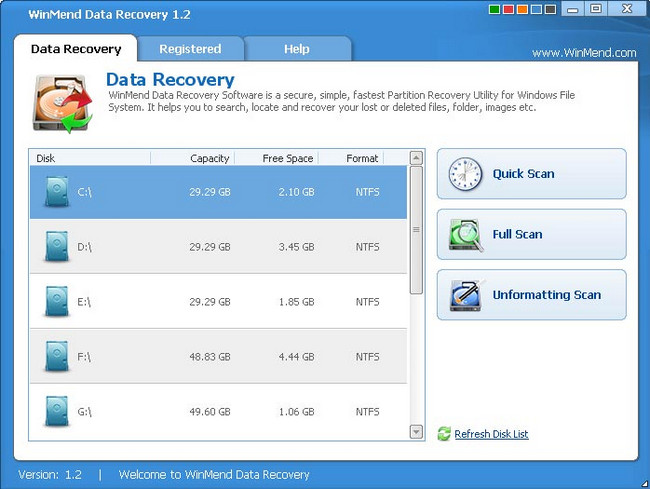This screenshot has height=489, width=650.
Task: Click the D:\ drive label
Action: pos(84,247)
